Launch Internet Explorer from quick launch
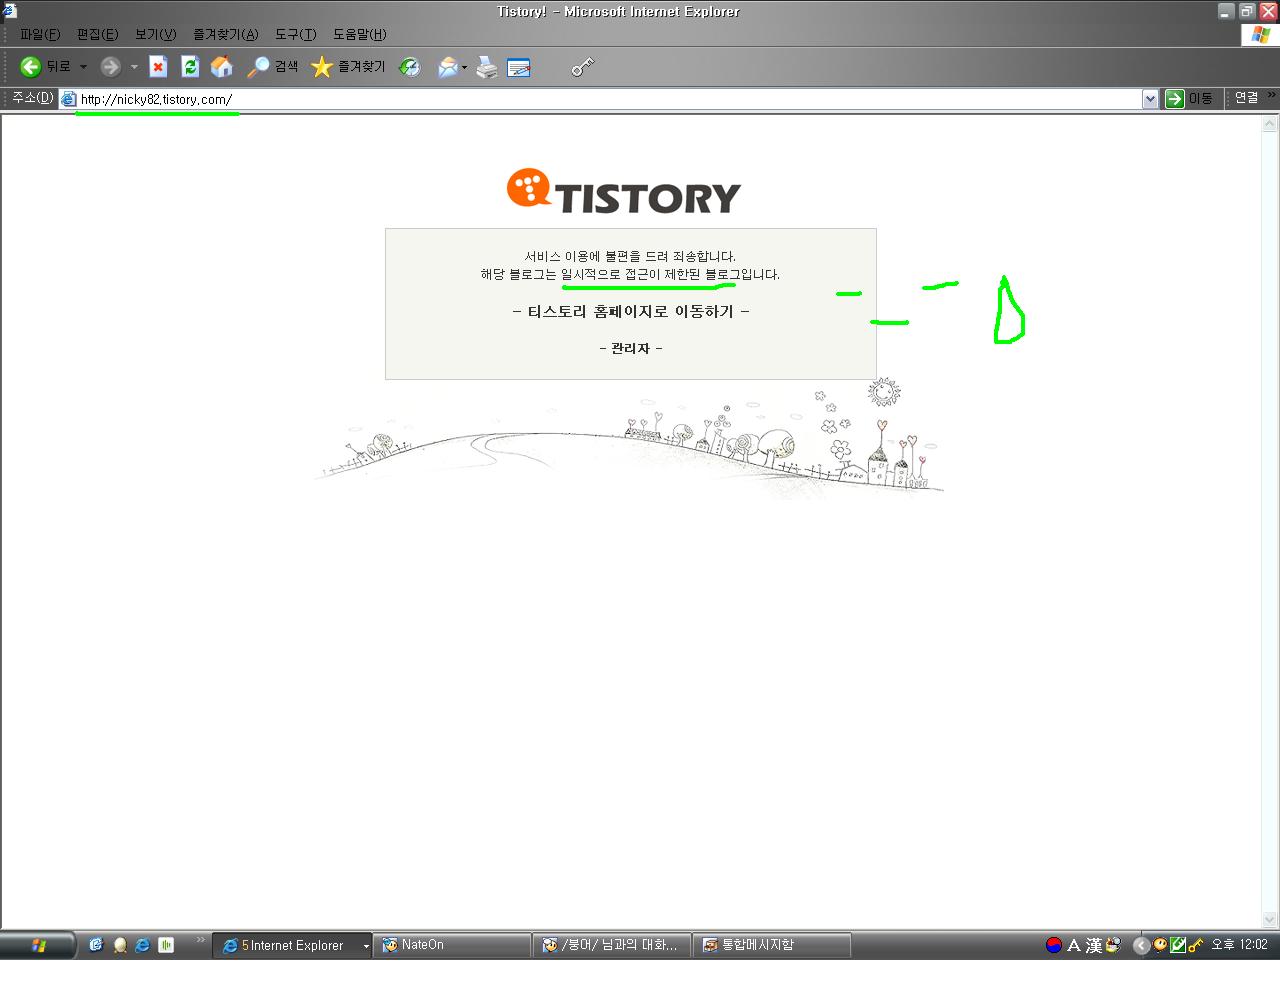Viewport: 1280px width, 1005px height. 142,944
